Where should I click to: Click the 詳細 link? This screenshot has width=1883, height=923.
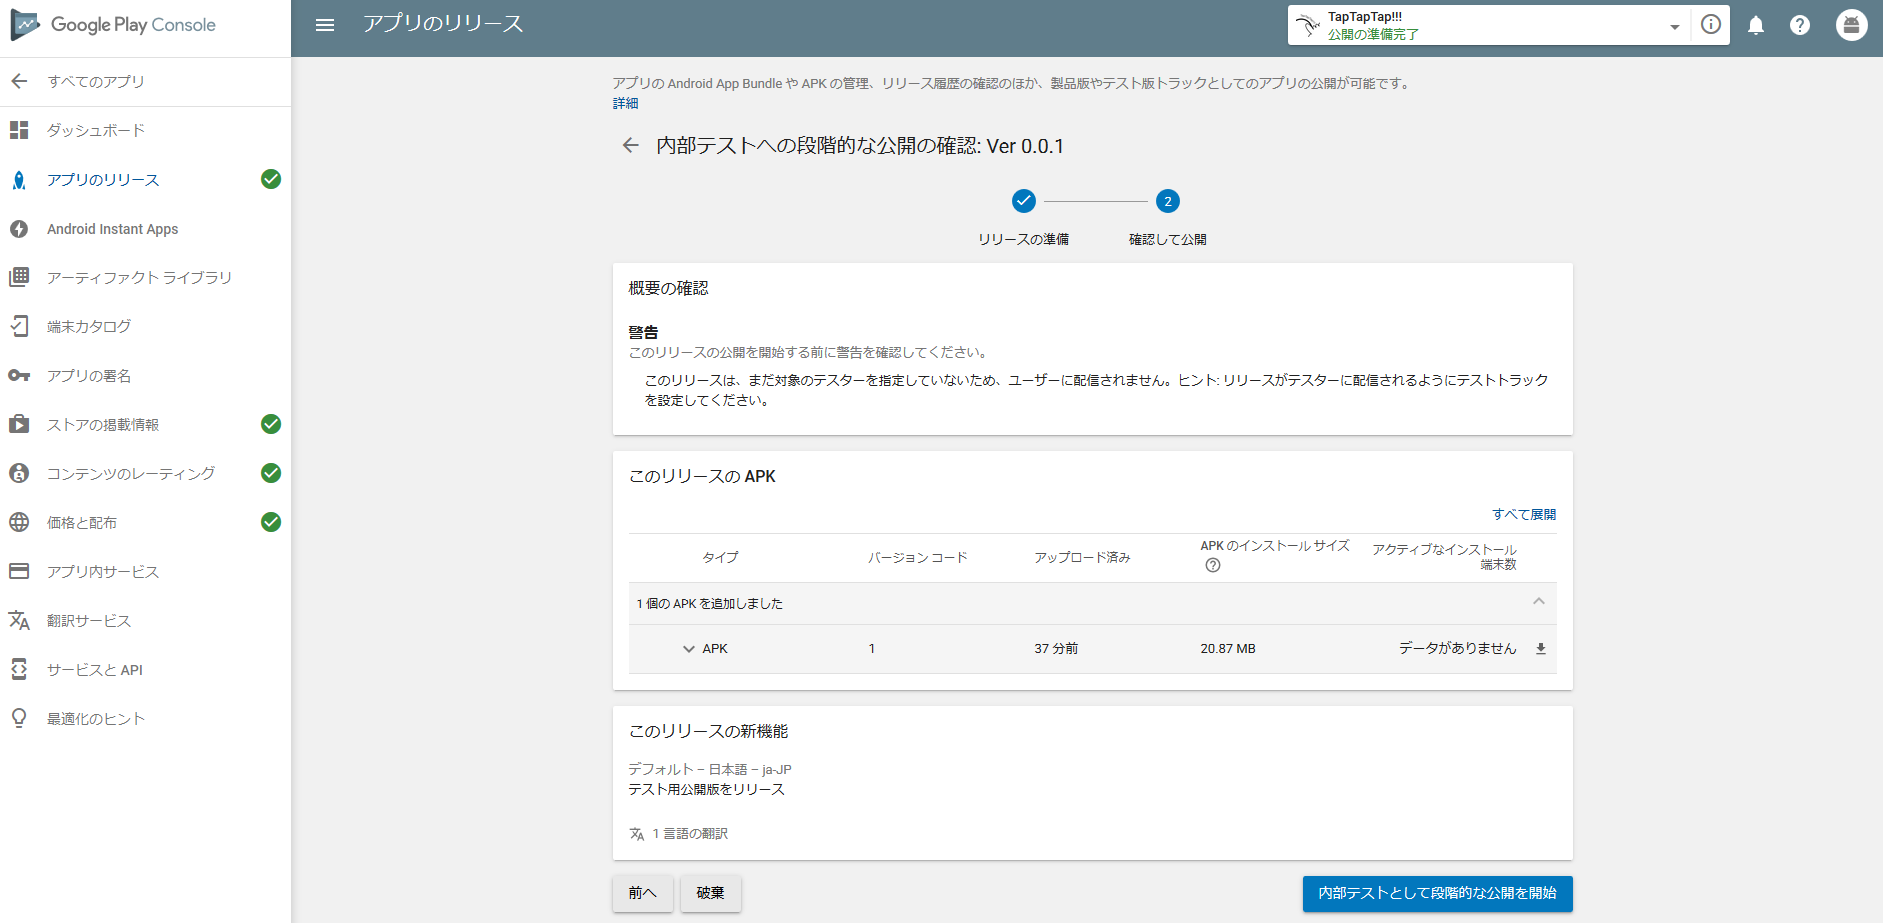tap(625, 103)
